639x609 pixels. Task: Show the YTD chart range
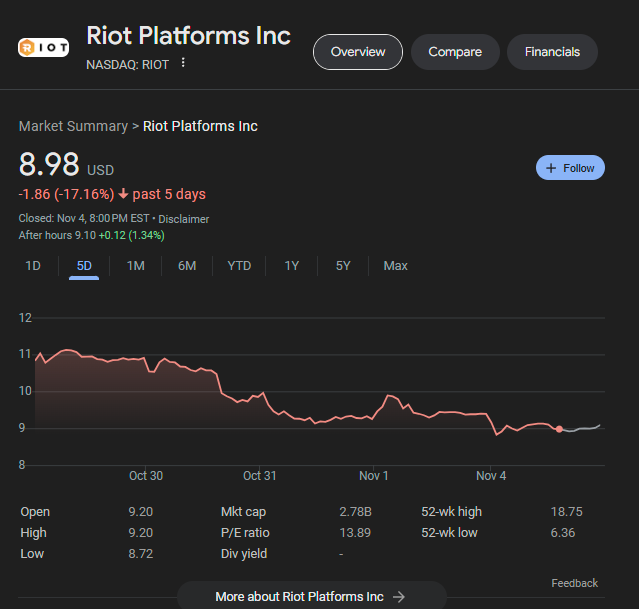click(239, 266)
